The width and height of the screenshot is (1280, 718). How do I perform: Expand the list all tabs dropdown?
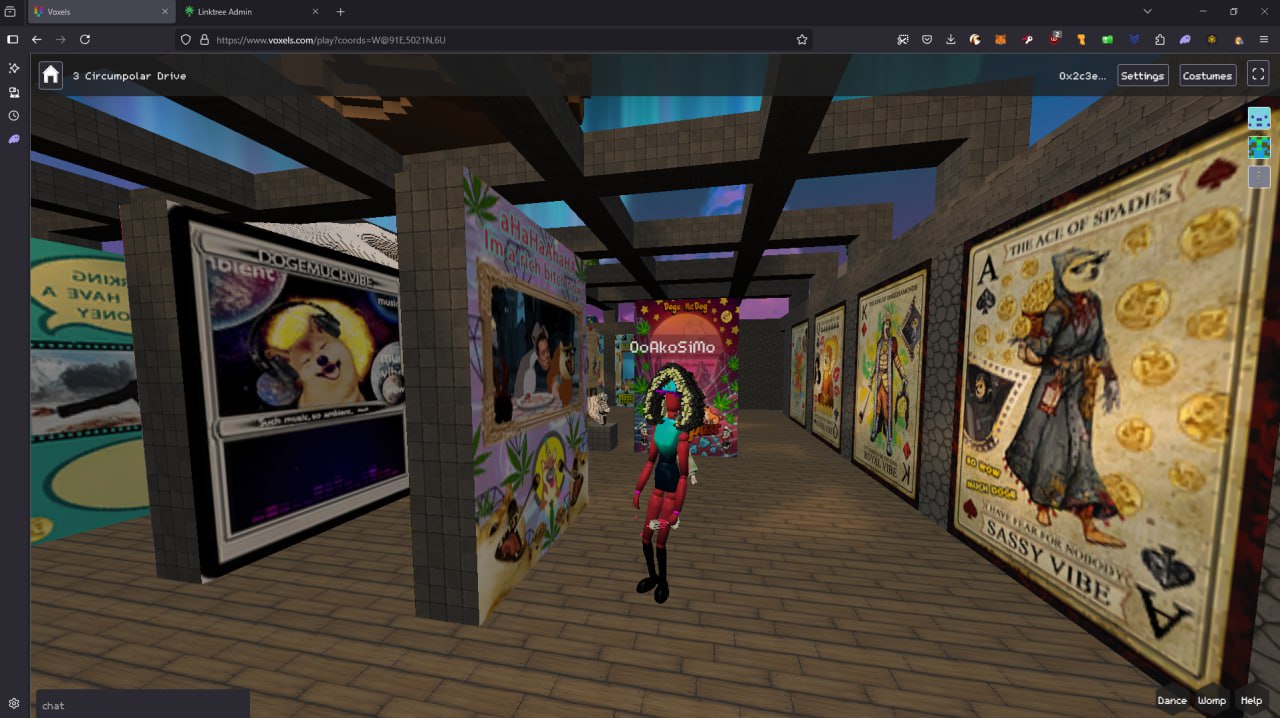point(1147,12)
